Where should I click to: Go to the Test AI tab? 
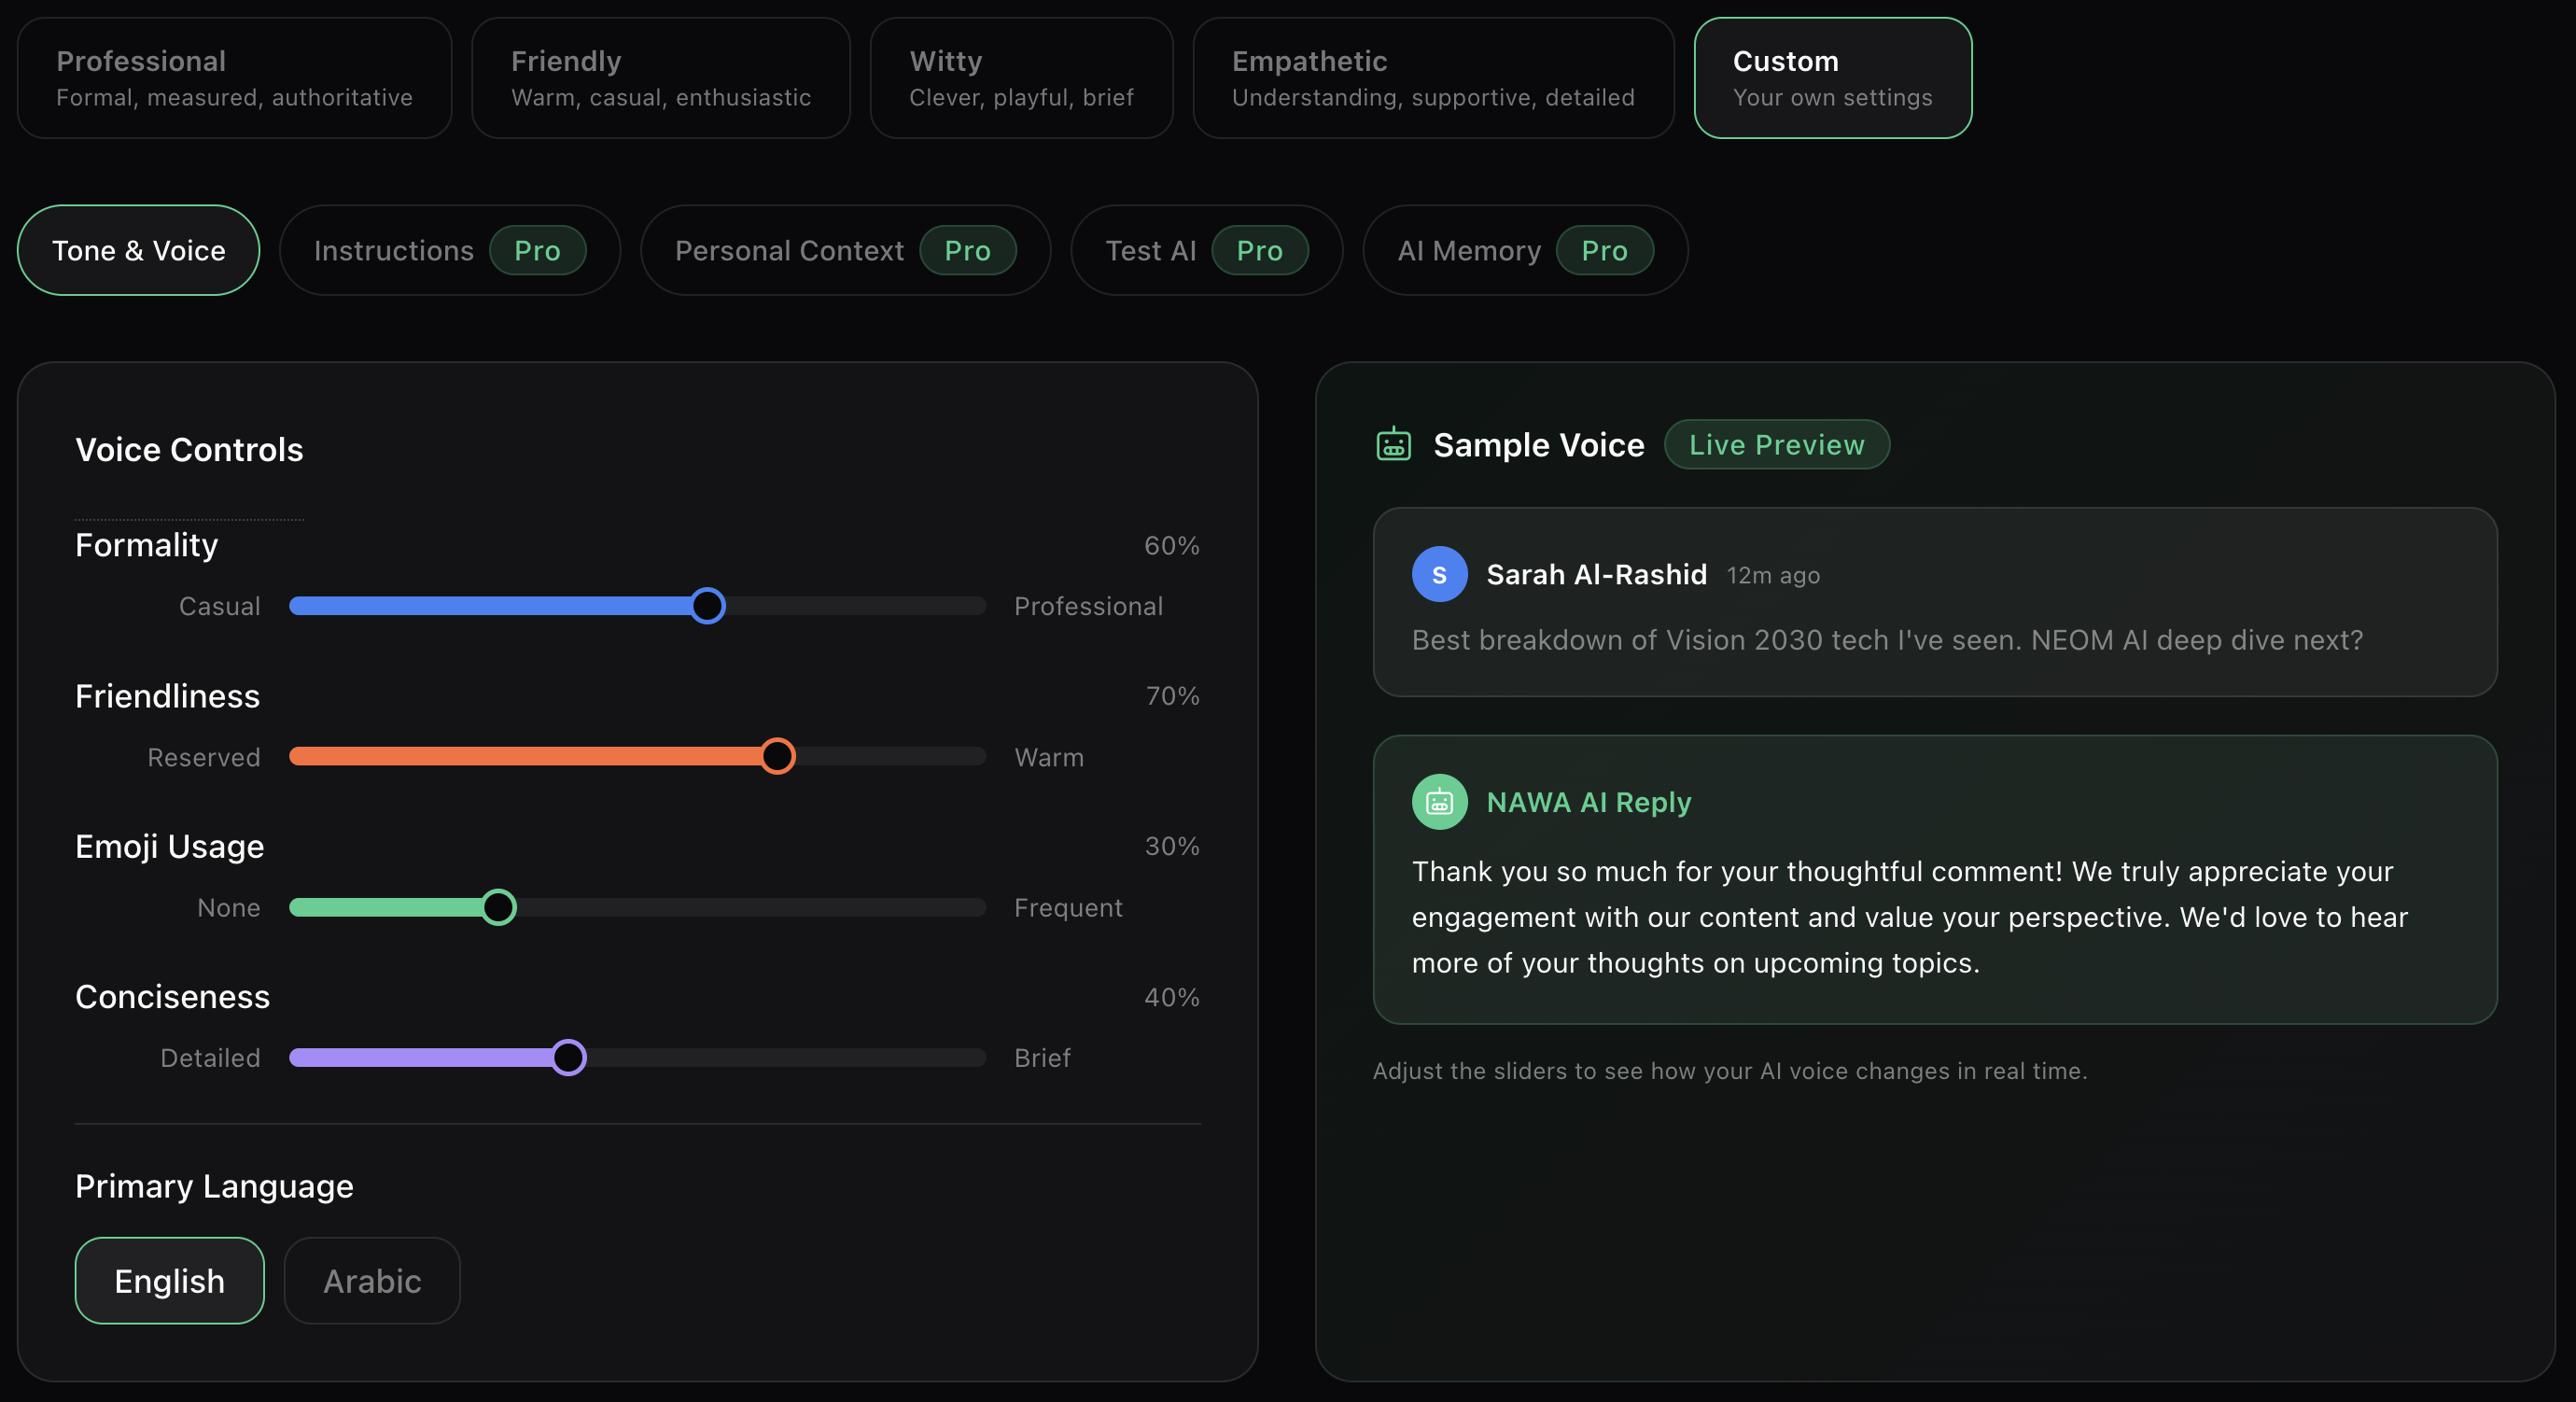coord(1206,250)
